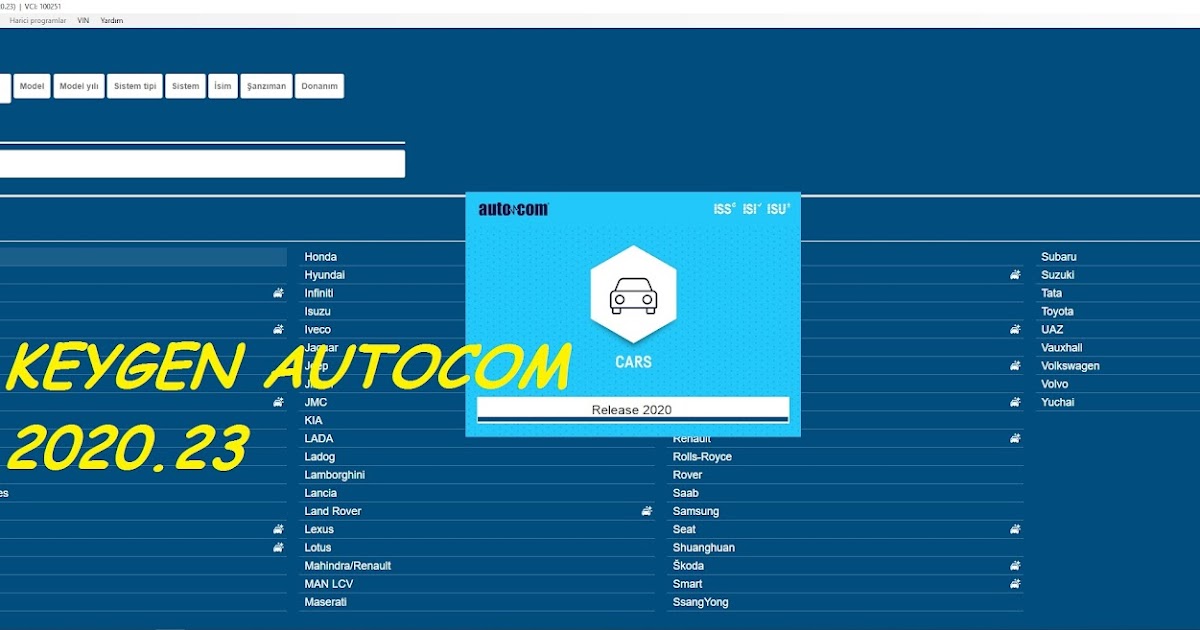Click the Şanzıman filter button
The height and width of the screenshot is (630, 1200).
(x=266, y=86)
